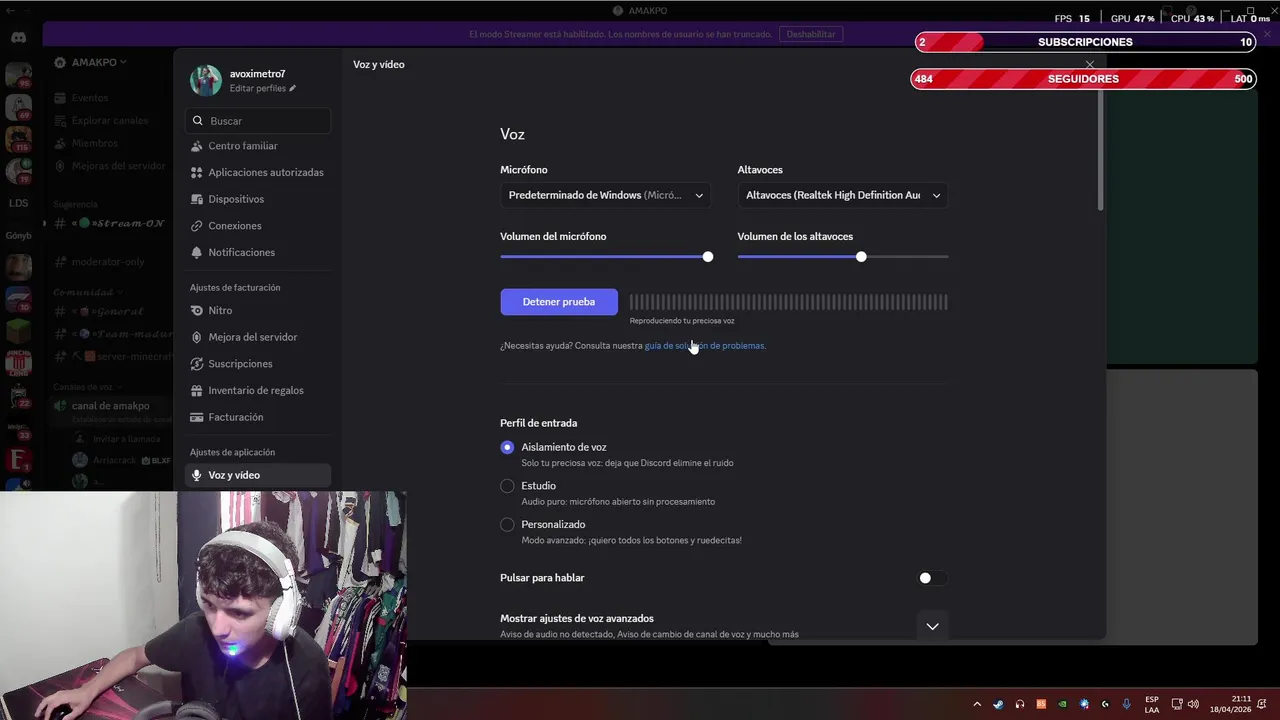Screen dimensions: 1280x720
Task: Open the system volume tray icon
Action: pos(1193,704)
